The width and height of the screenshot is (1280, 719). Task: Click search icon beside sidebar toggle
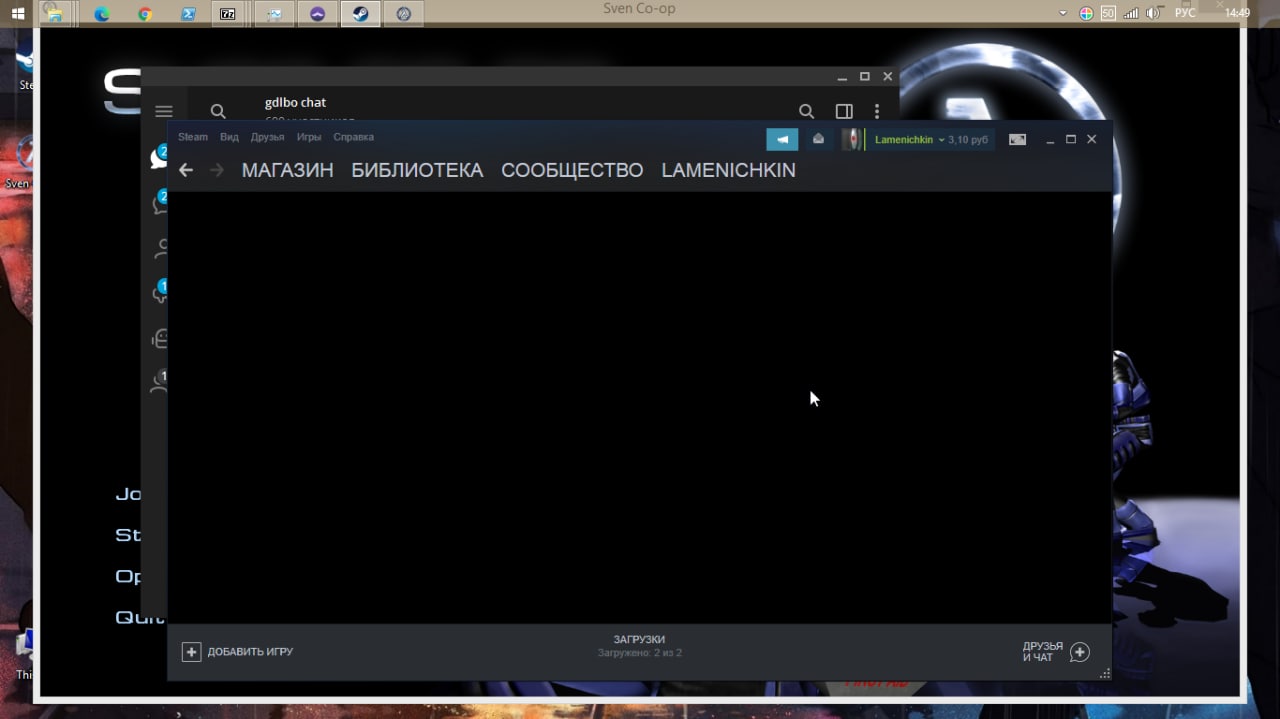(x=806, y=112)
